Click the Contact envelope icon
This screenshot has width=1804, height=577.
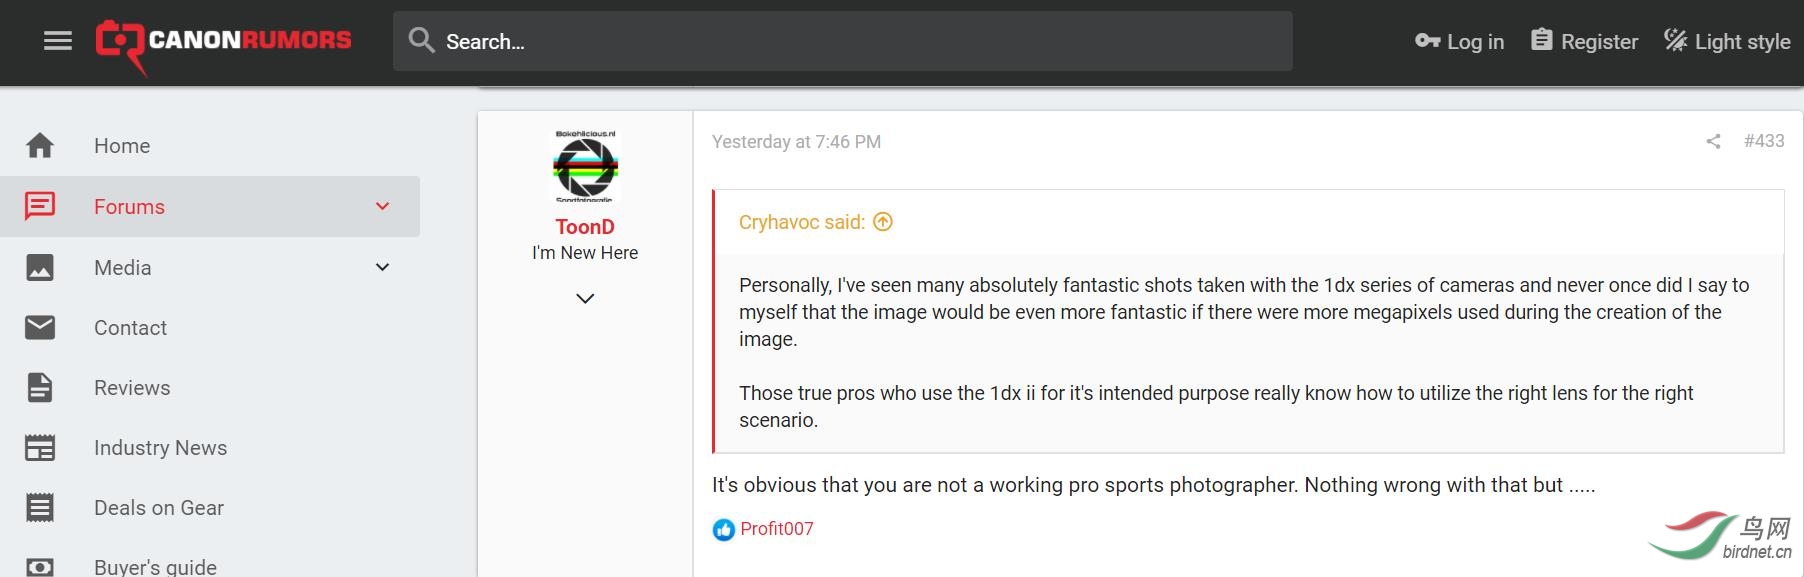click(x=40, y=328)
